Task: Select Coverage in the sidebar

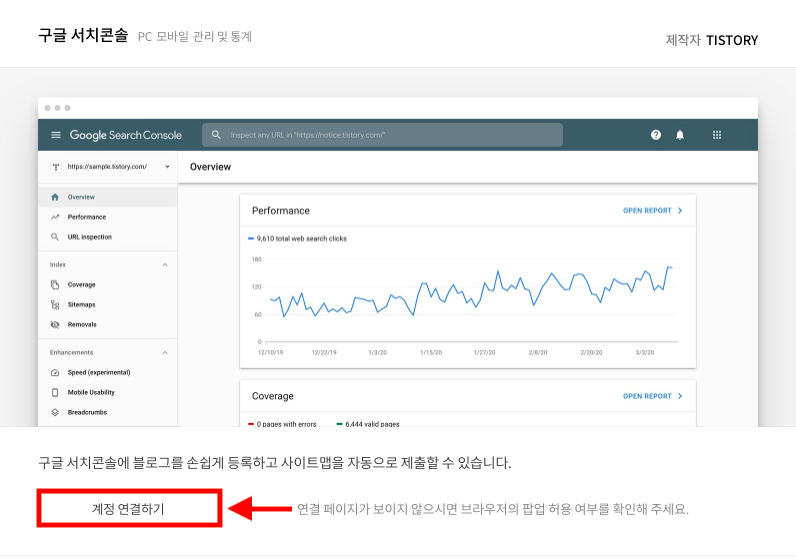Action: coord(108,285)
